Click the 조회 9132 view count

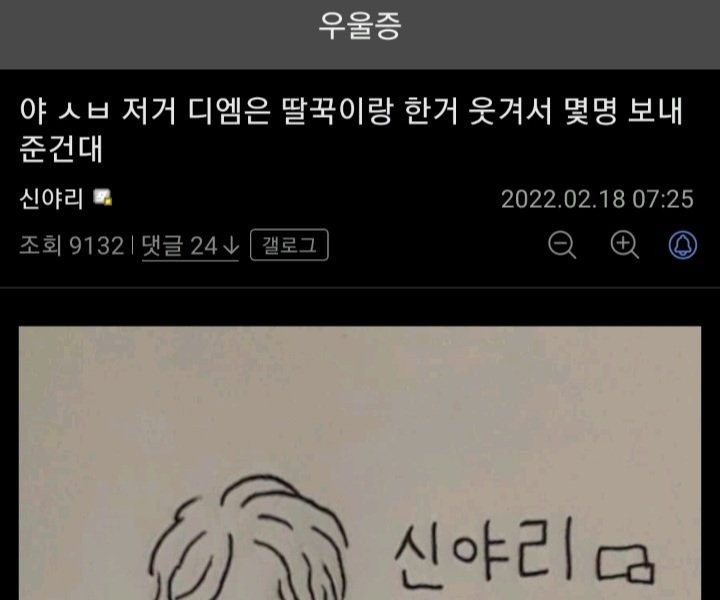(x=72, y=246)
